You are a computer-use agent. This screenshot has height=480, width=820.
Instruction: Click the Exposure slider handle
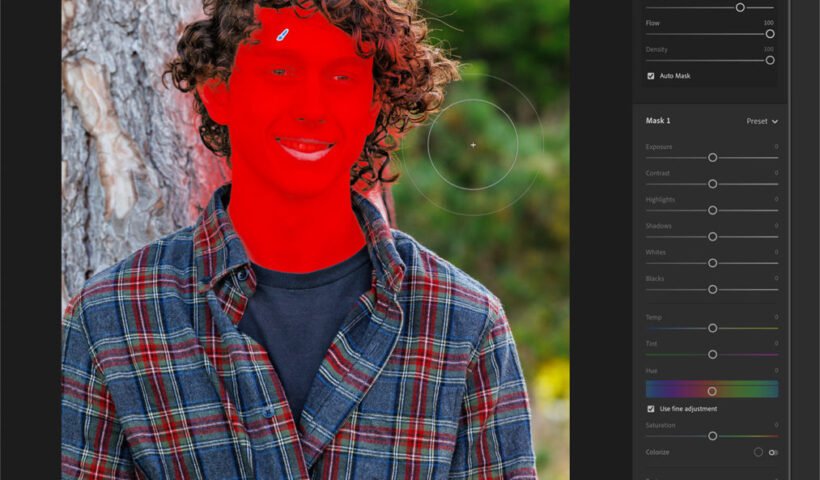click(713, 157)
